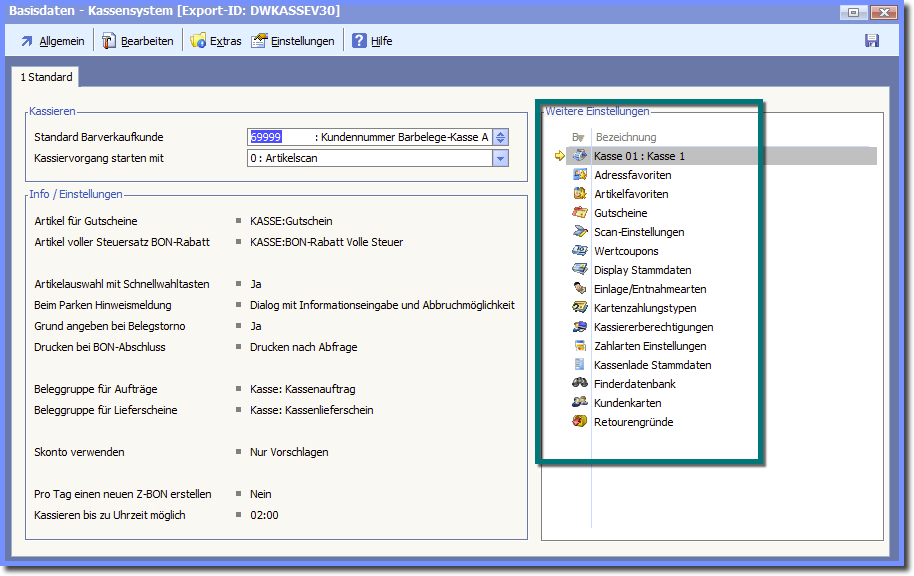This screenshot has width=914, height=576.
Task: Click the Gutscheine icon in list
Action: [x=579, y=213]
